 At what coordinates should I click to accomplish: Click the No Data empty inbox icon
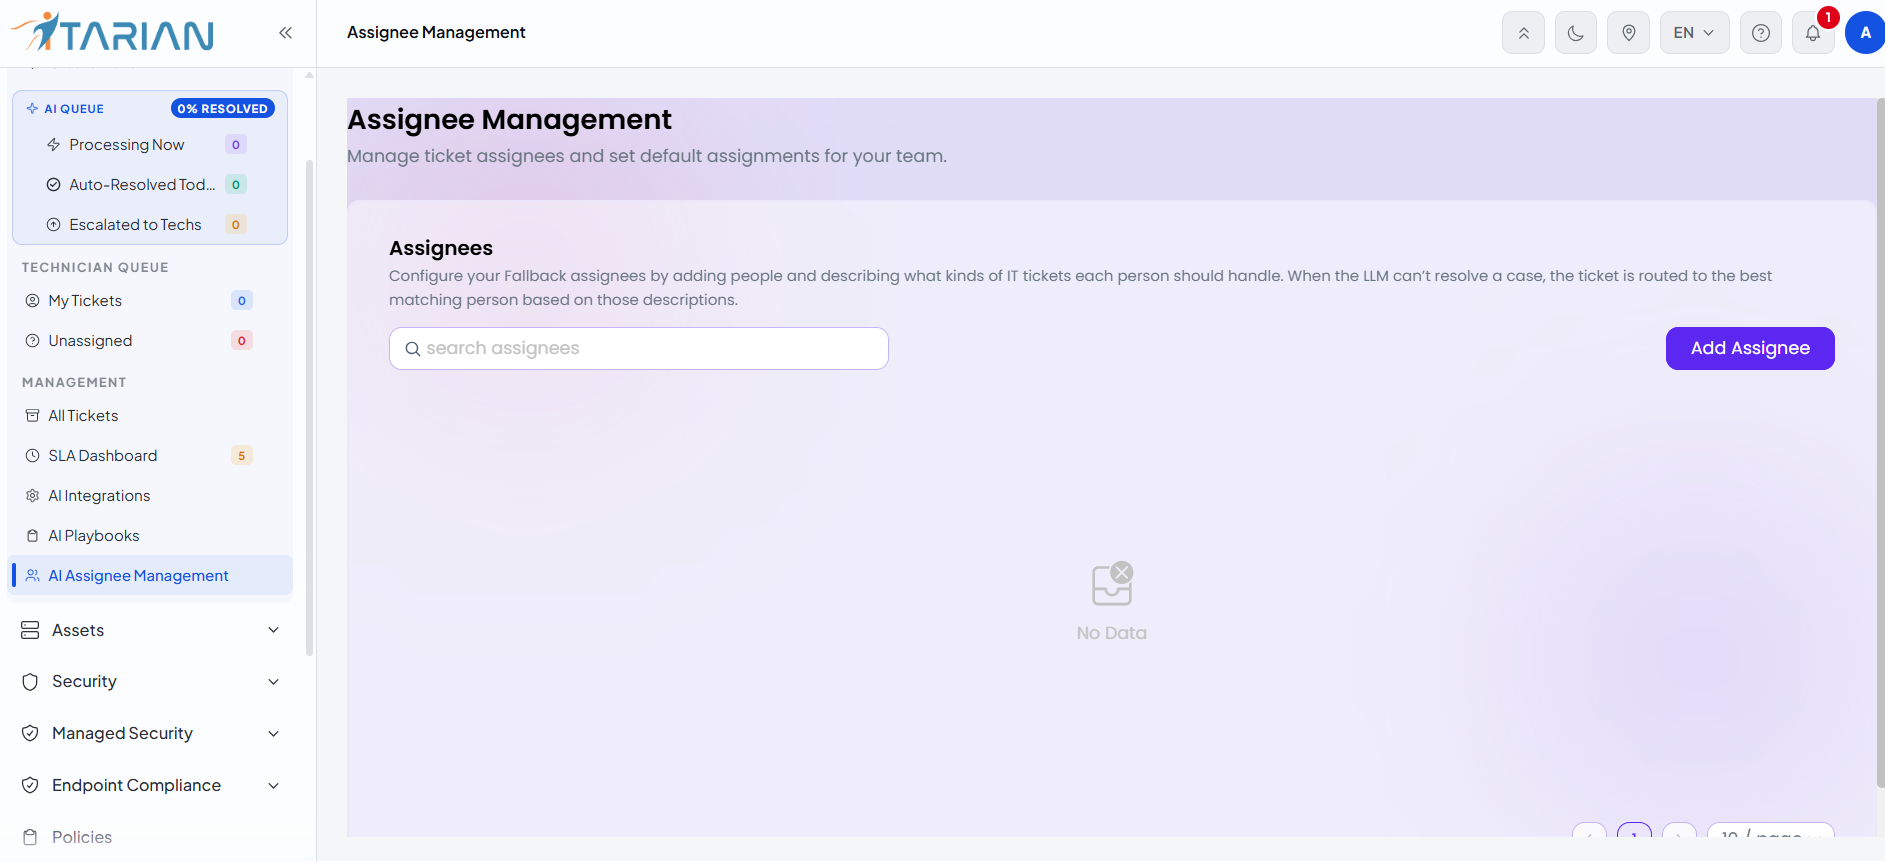click(x=1112, y=584)
